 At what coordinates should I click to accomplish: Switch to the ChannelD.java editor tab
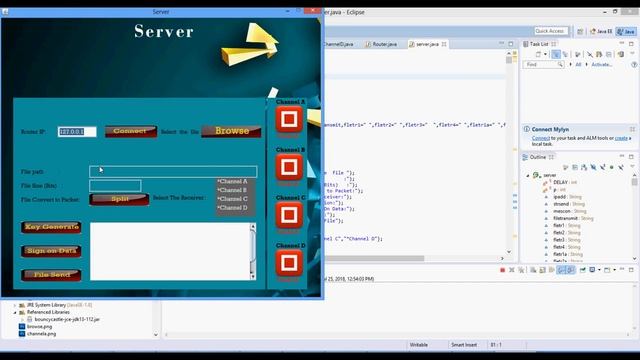[x=338, y=44]
